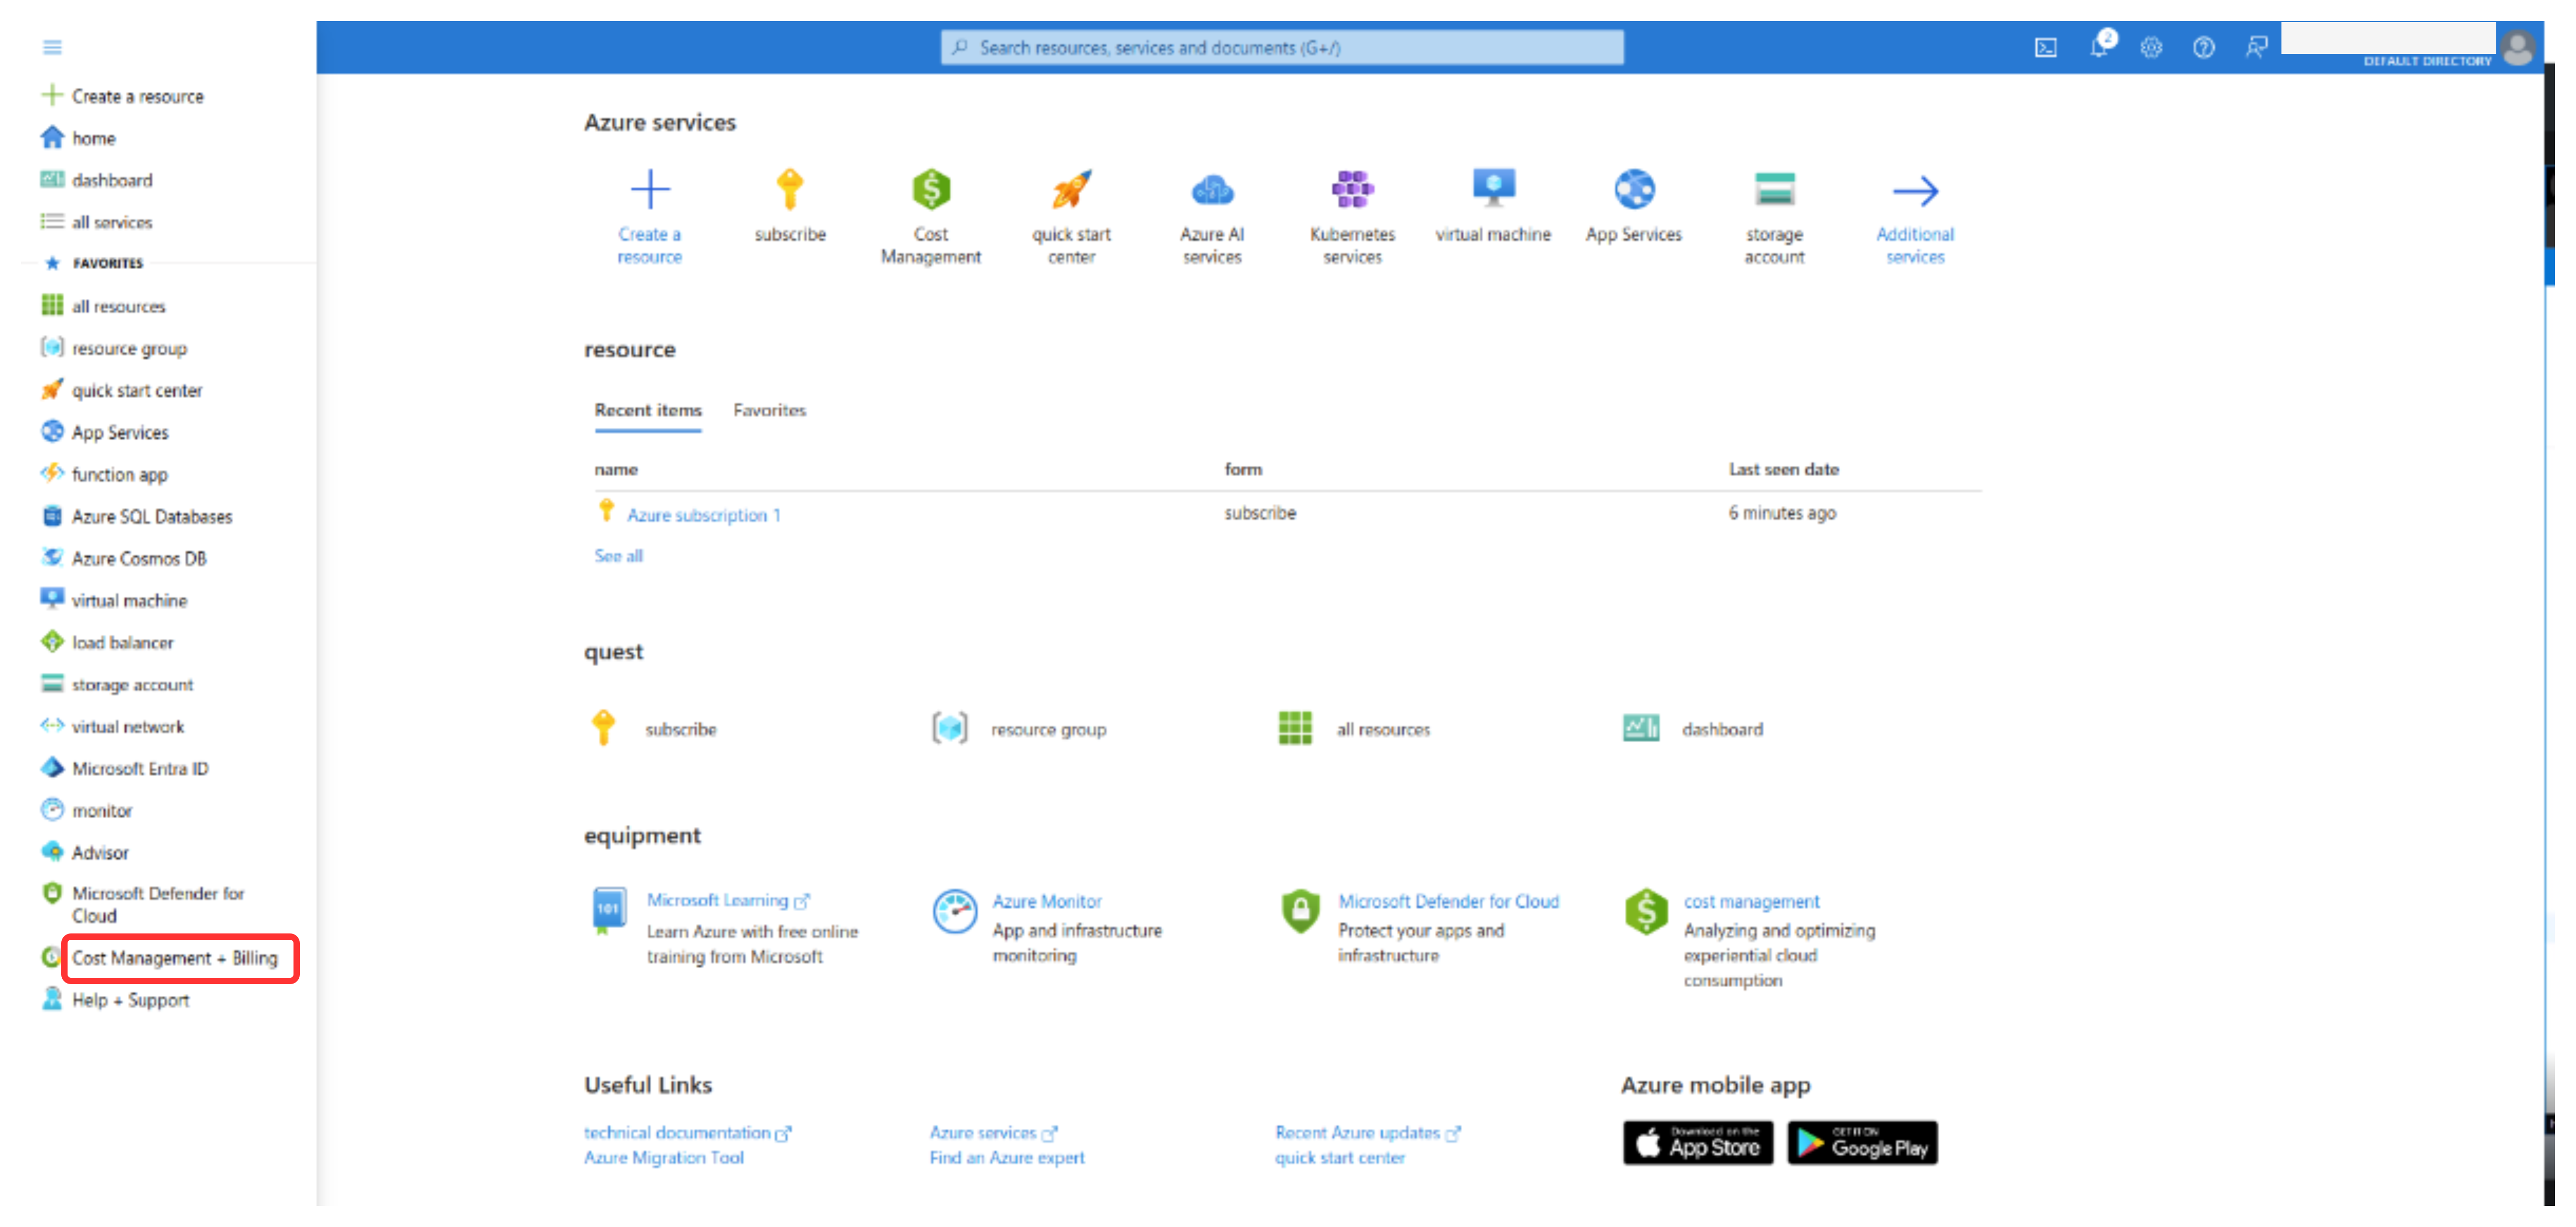This screenshot has width=2576, height=1227.
Task: Open the feedback icon in header
Action: point(2256,47)
